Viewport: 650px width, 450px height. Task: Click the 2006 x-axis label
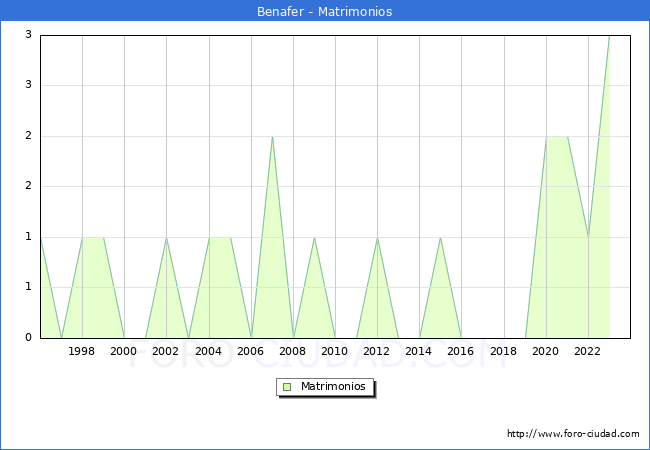coord(250,351)
